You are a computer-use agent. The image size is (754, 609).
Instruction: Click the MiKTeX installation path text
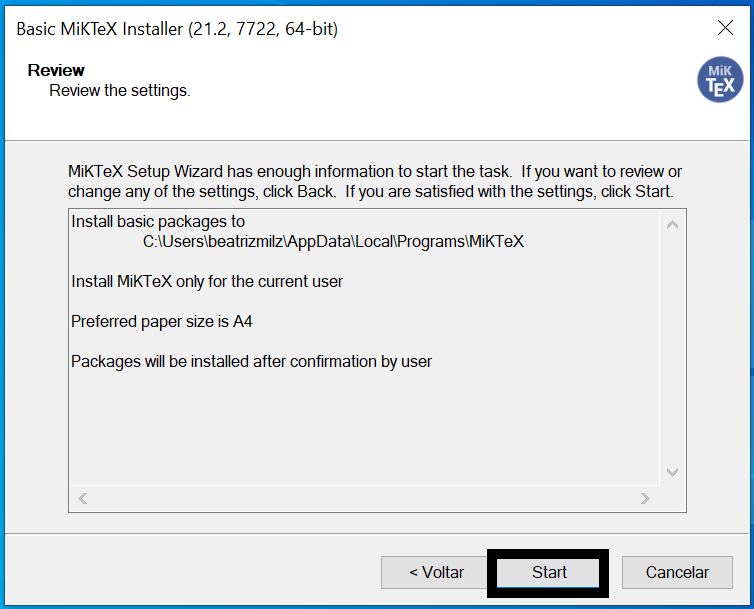click(333, 241)
